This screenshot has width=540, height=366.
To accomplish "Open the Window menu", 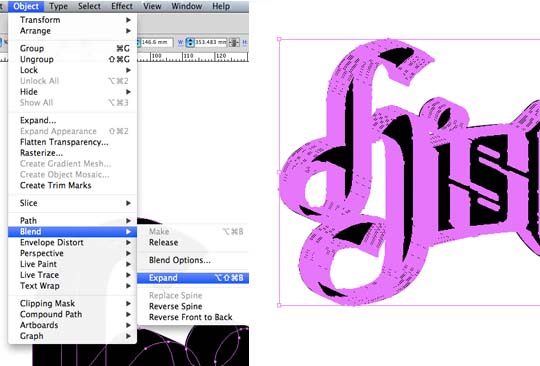I will pos(186,6).
